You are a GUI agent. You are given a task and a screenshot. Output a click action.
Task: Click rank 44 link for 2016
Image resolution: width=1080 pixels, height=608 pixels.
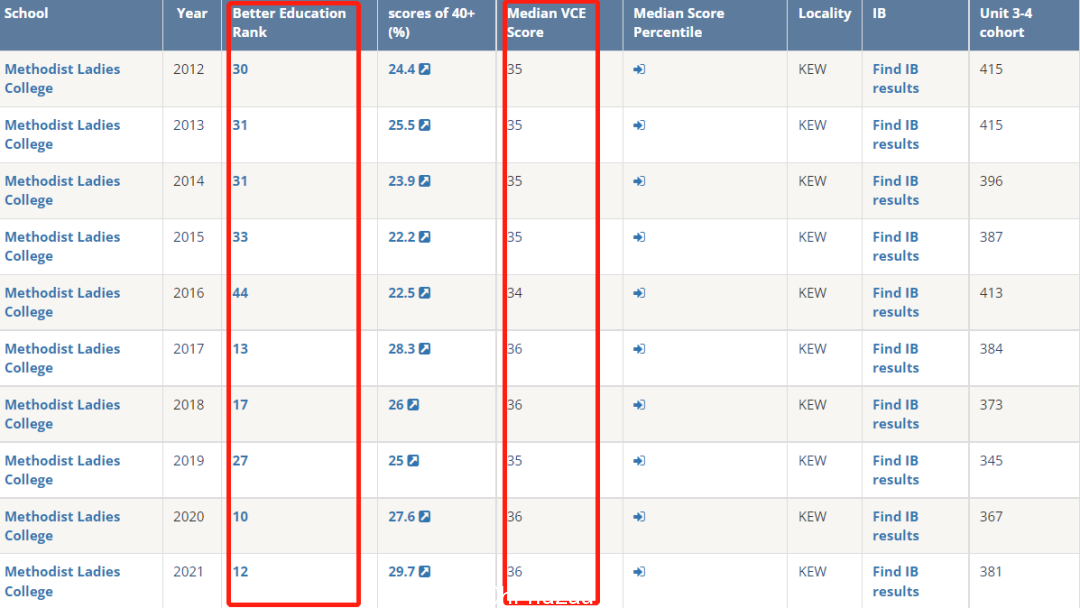[x=240, y=293]
